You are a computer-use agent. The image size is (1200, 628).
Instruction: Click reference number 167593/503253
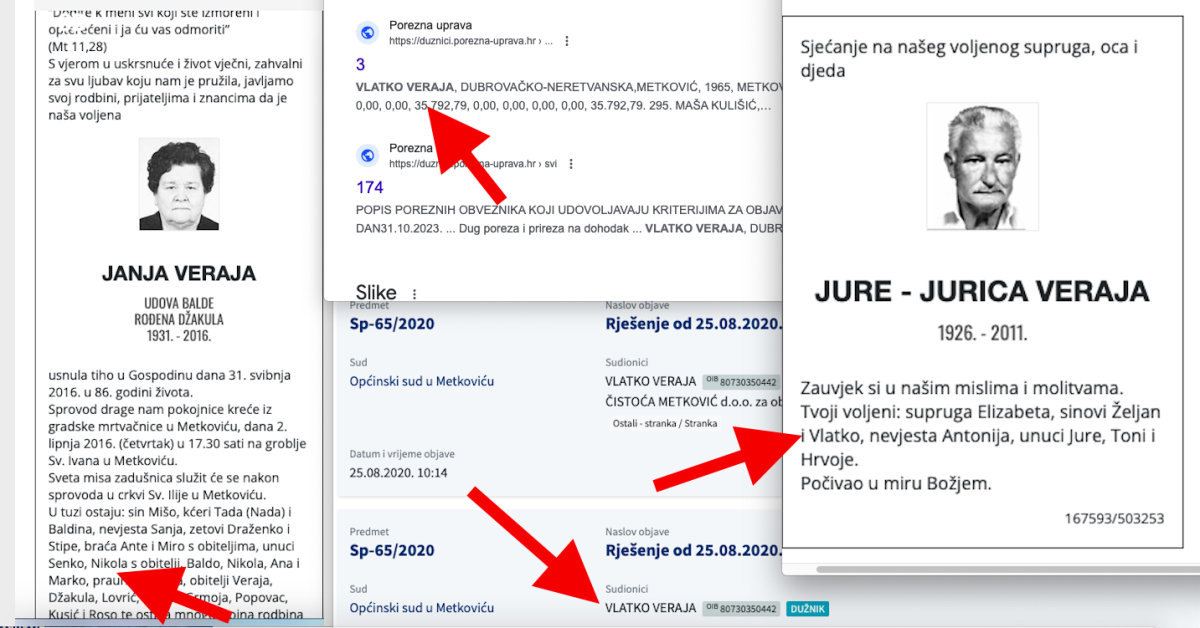1114,518
